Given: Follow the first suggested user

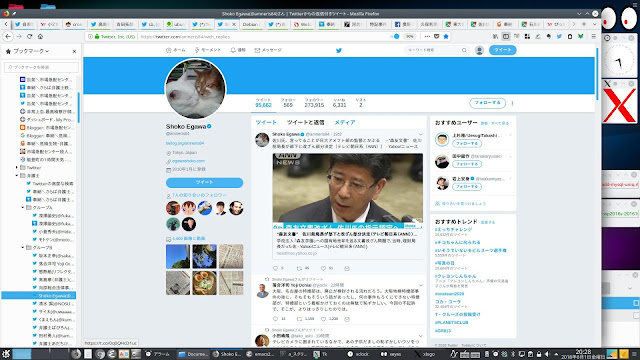Looking at the screenshot, I should pos(467,144).
